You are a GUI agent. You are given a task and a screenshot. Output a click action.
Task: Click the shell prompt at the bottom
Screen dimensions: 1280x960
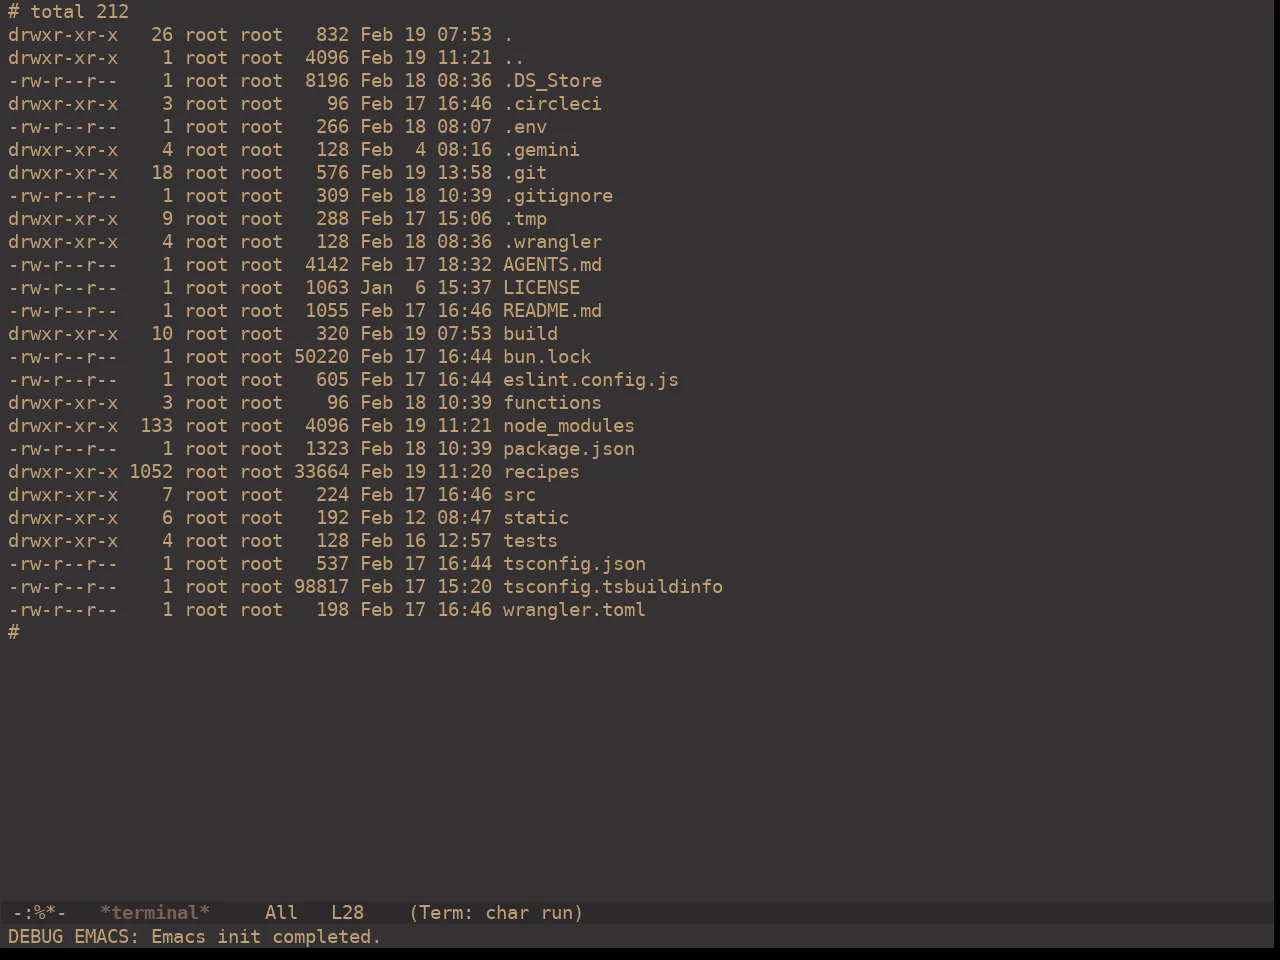coord(14,633)
